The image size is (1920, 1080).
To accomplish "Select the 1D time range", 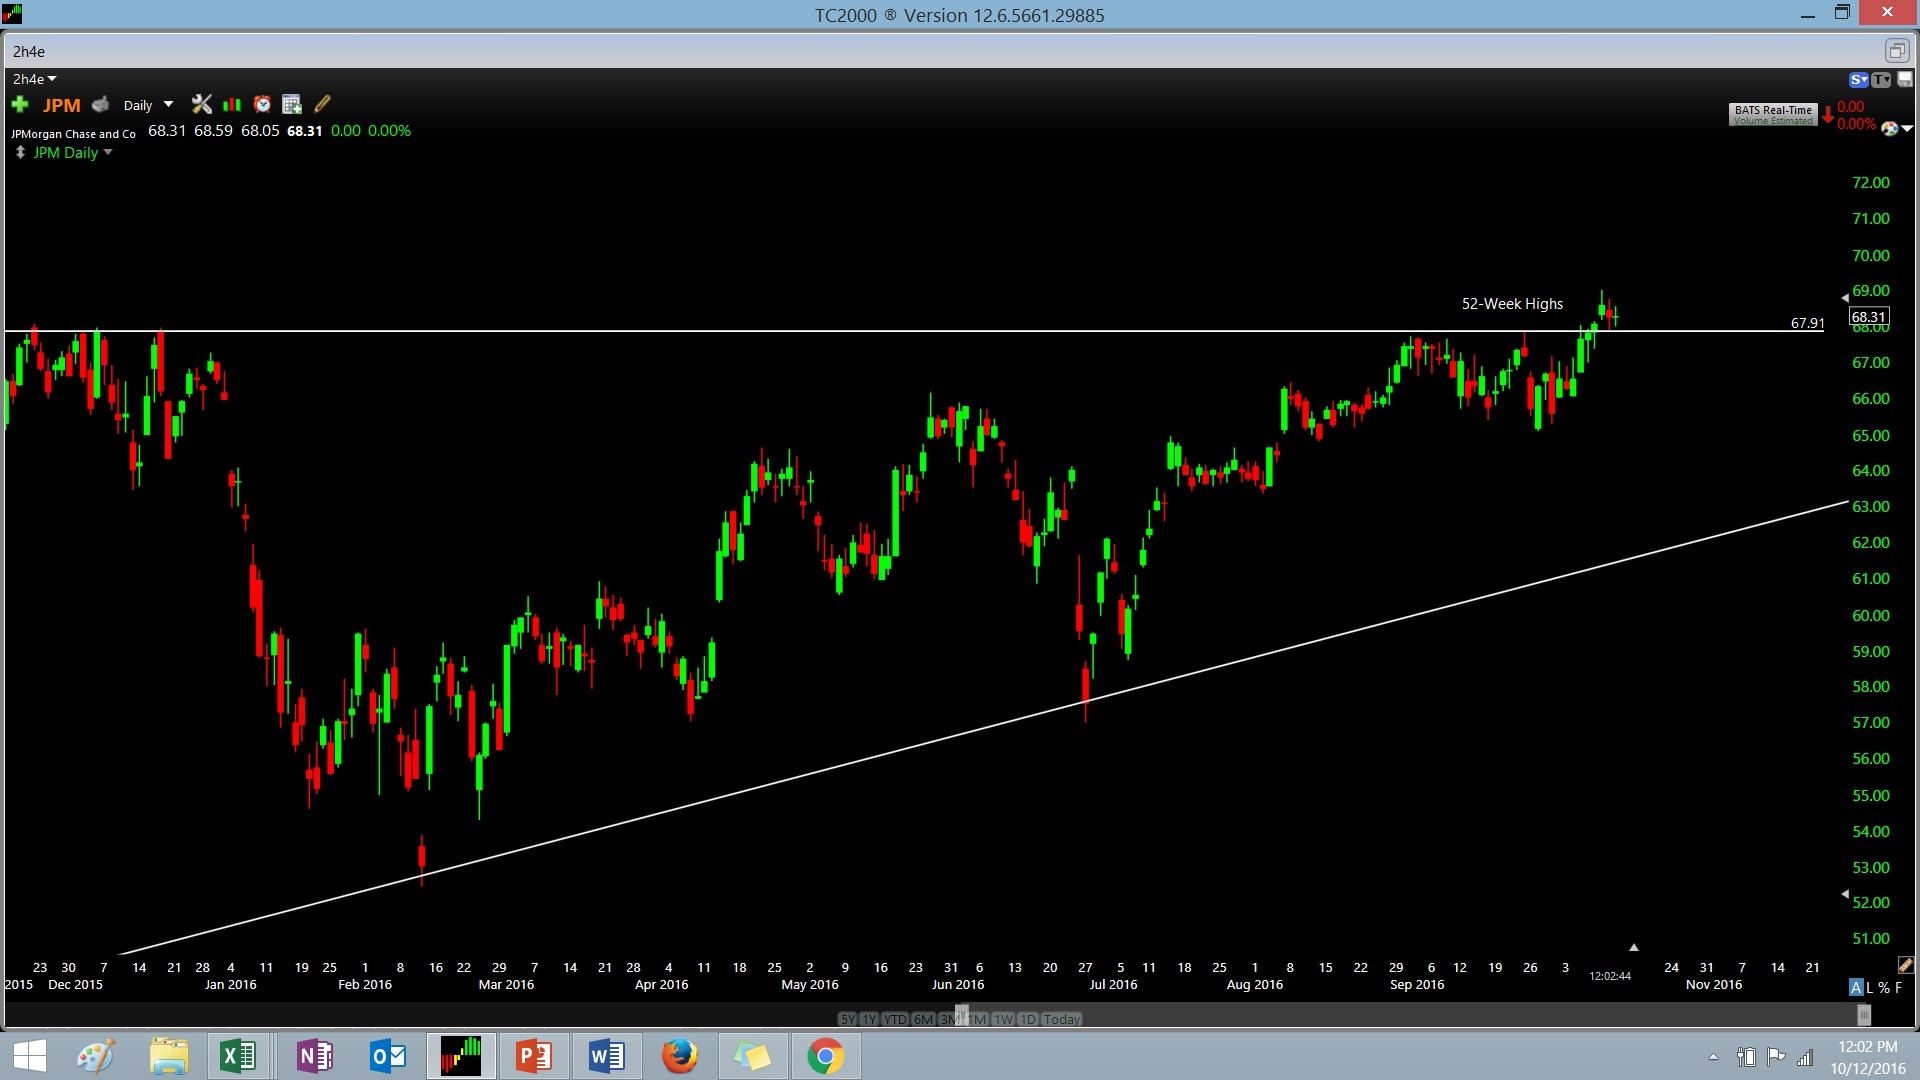I will tap(1028, 1019).
